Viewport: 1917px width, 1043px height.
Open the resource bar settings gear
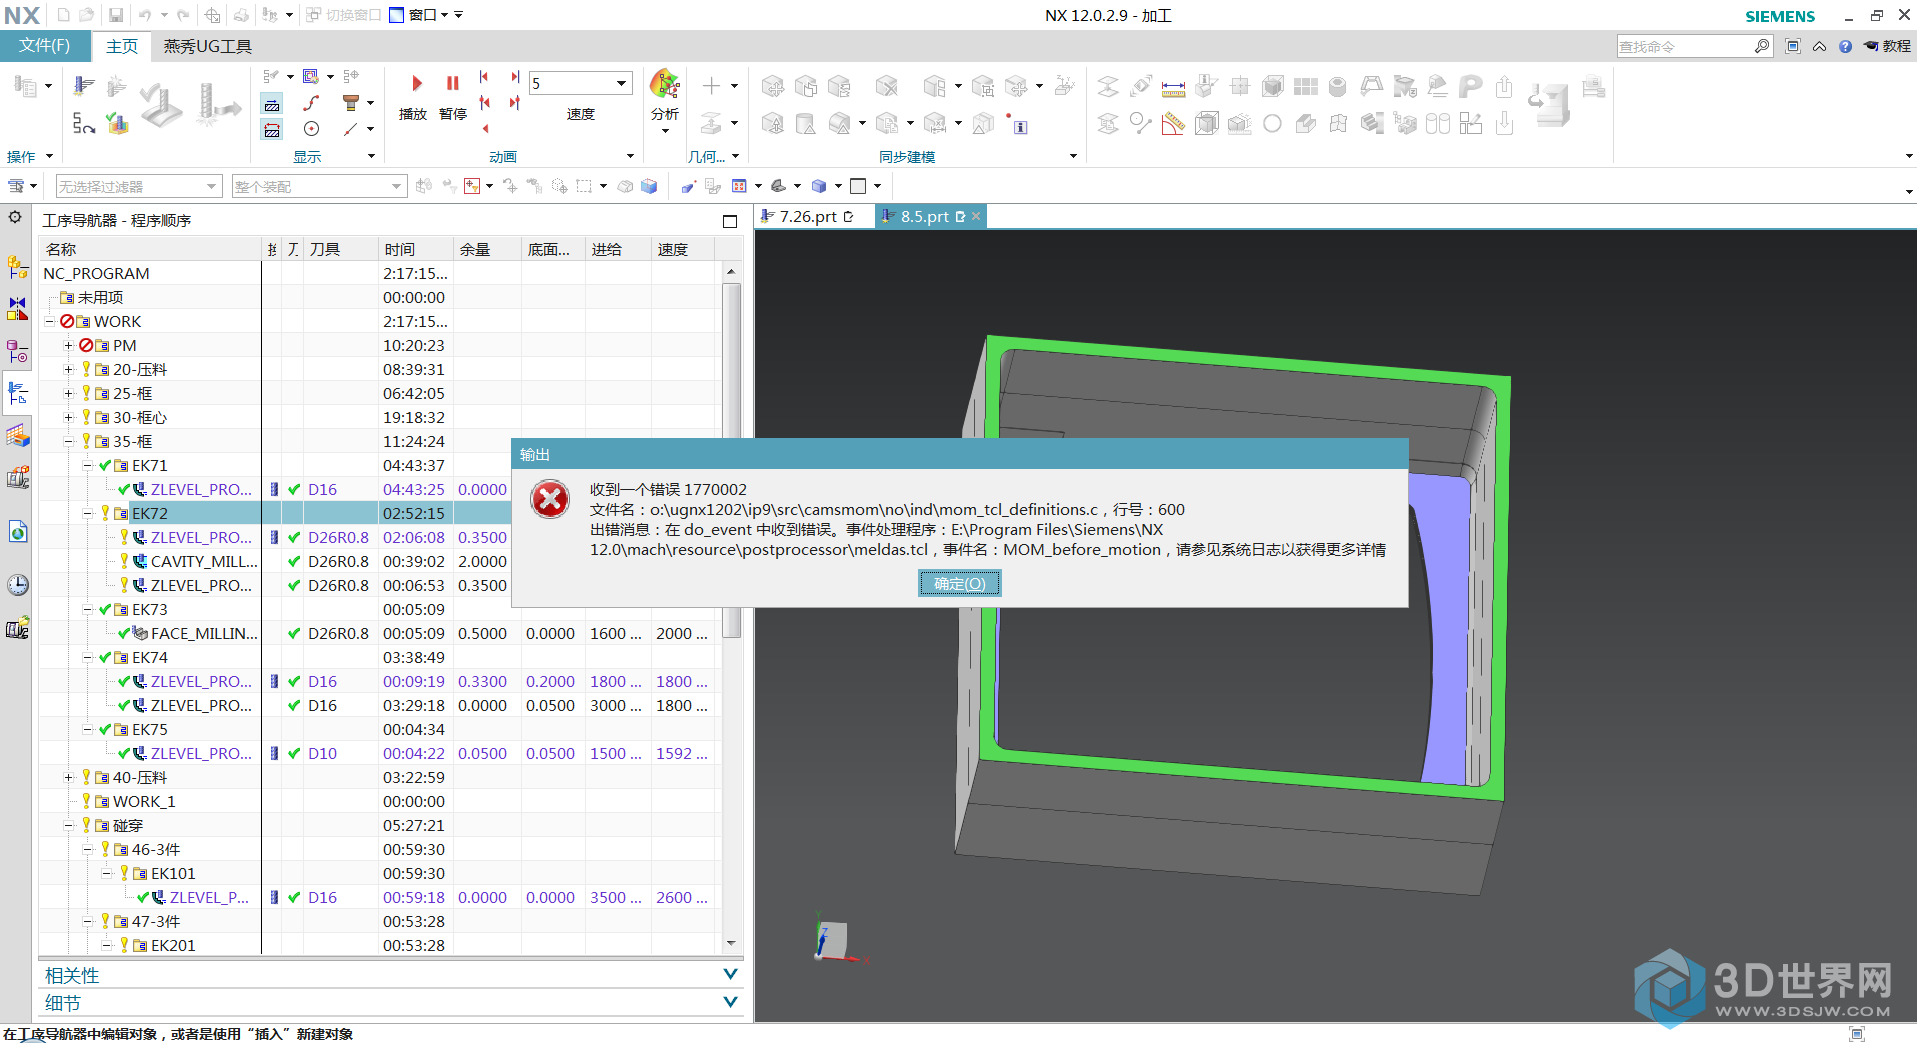(15, 217)
